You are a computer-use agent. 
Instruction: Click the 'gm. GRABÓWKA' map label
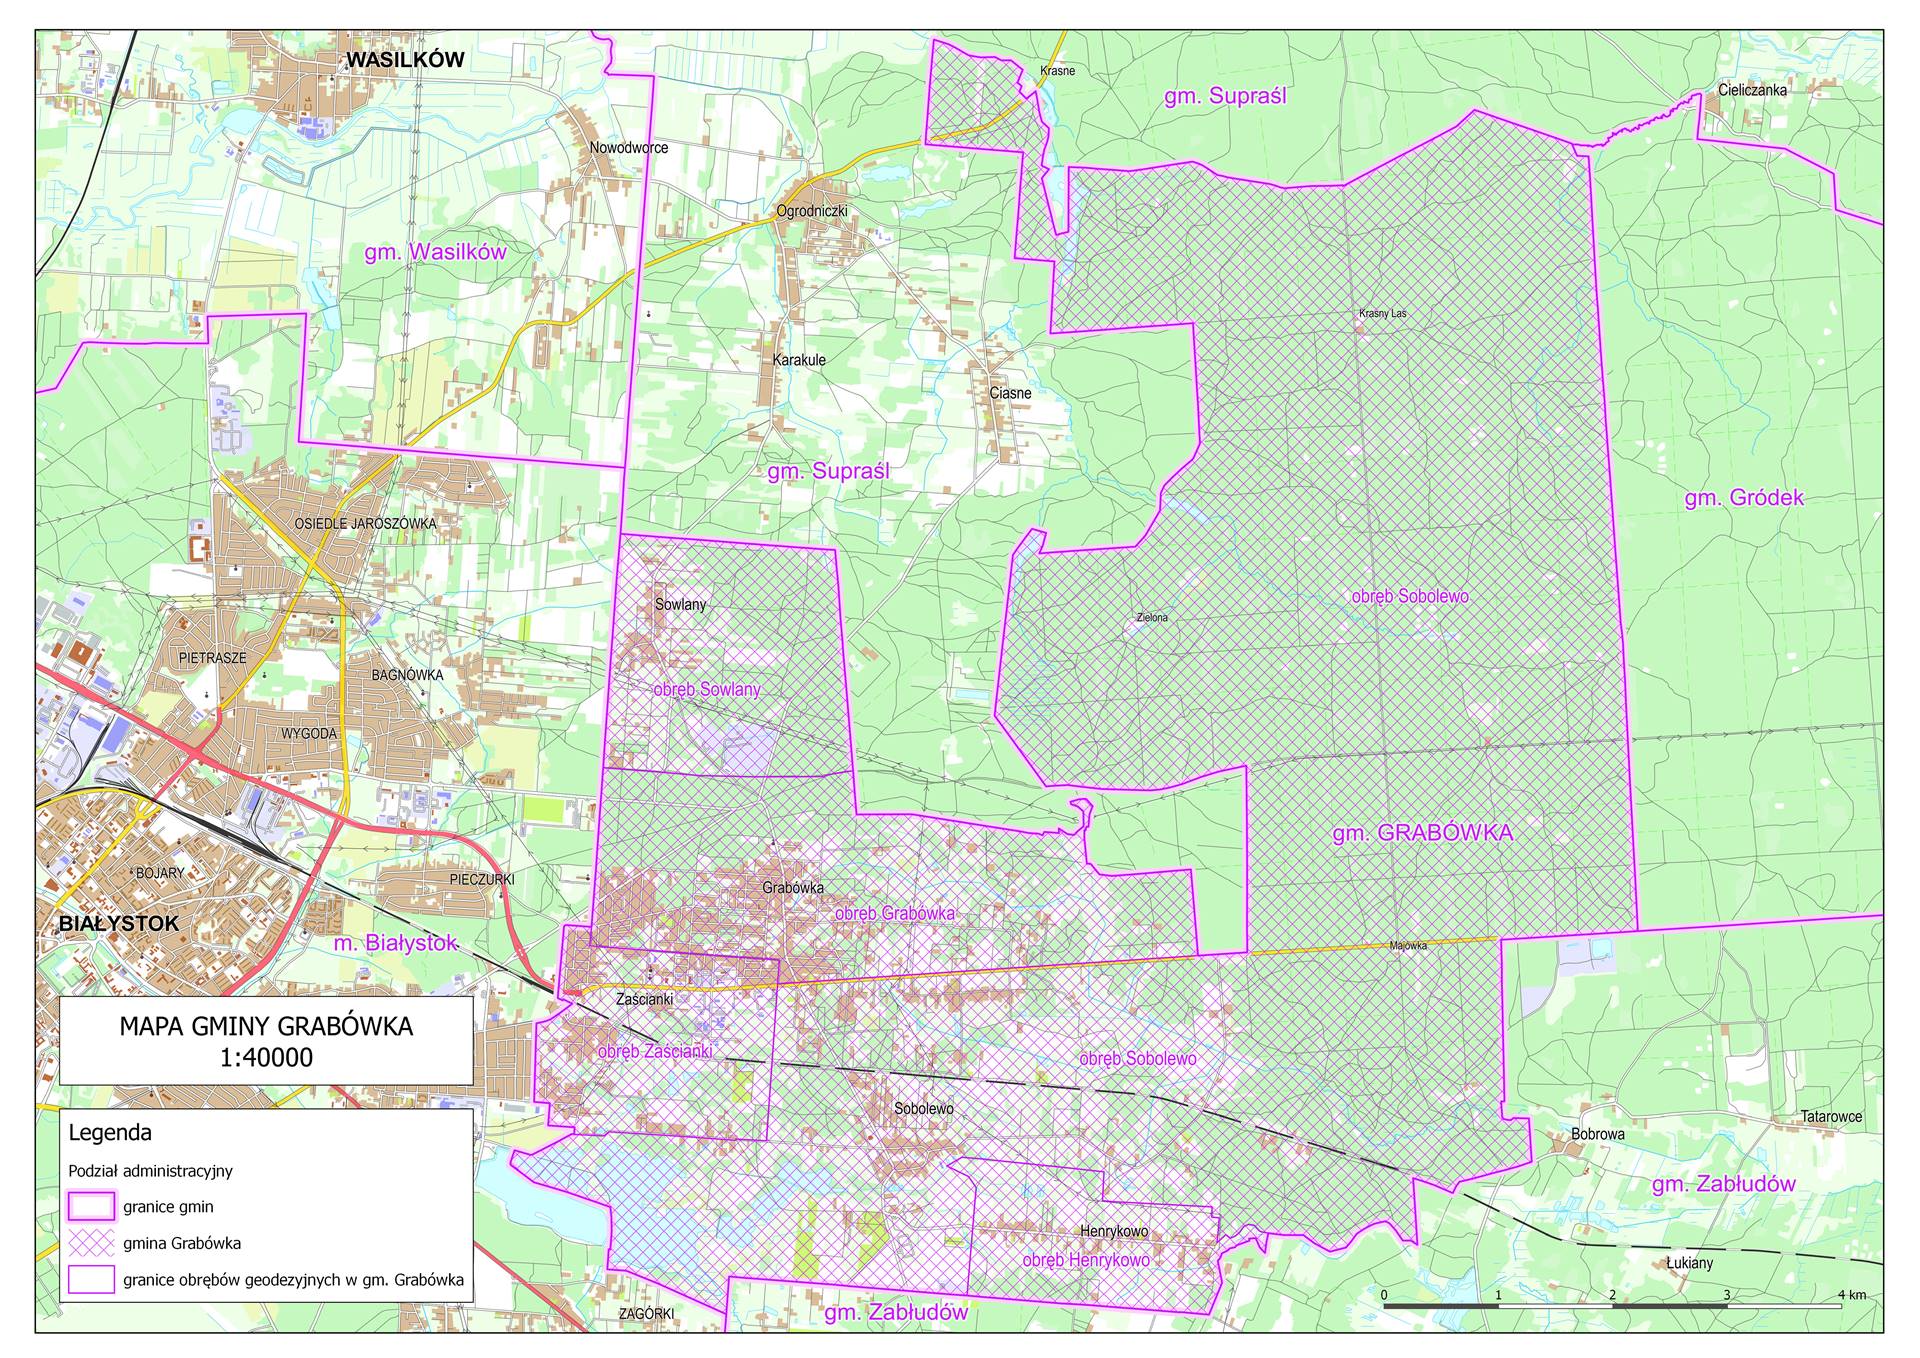[1422, 833]
